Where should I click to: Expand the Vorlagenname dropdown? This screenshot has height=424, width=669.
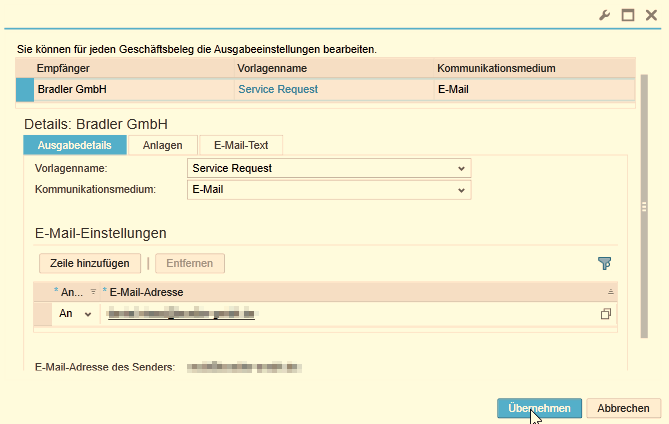pos(461,168)
